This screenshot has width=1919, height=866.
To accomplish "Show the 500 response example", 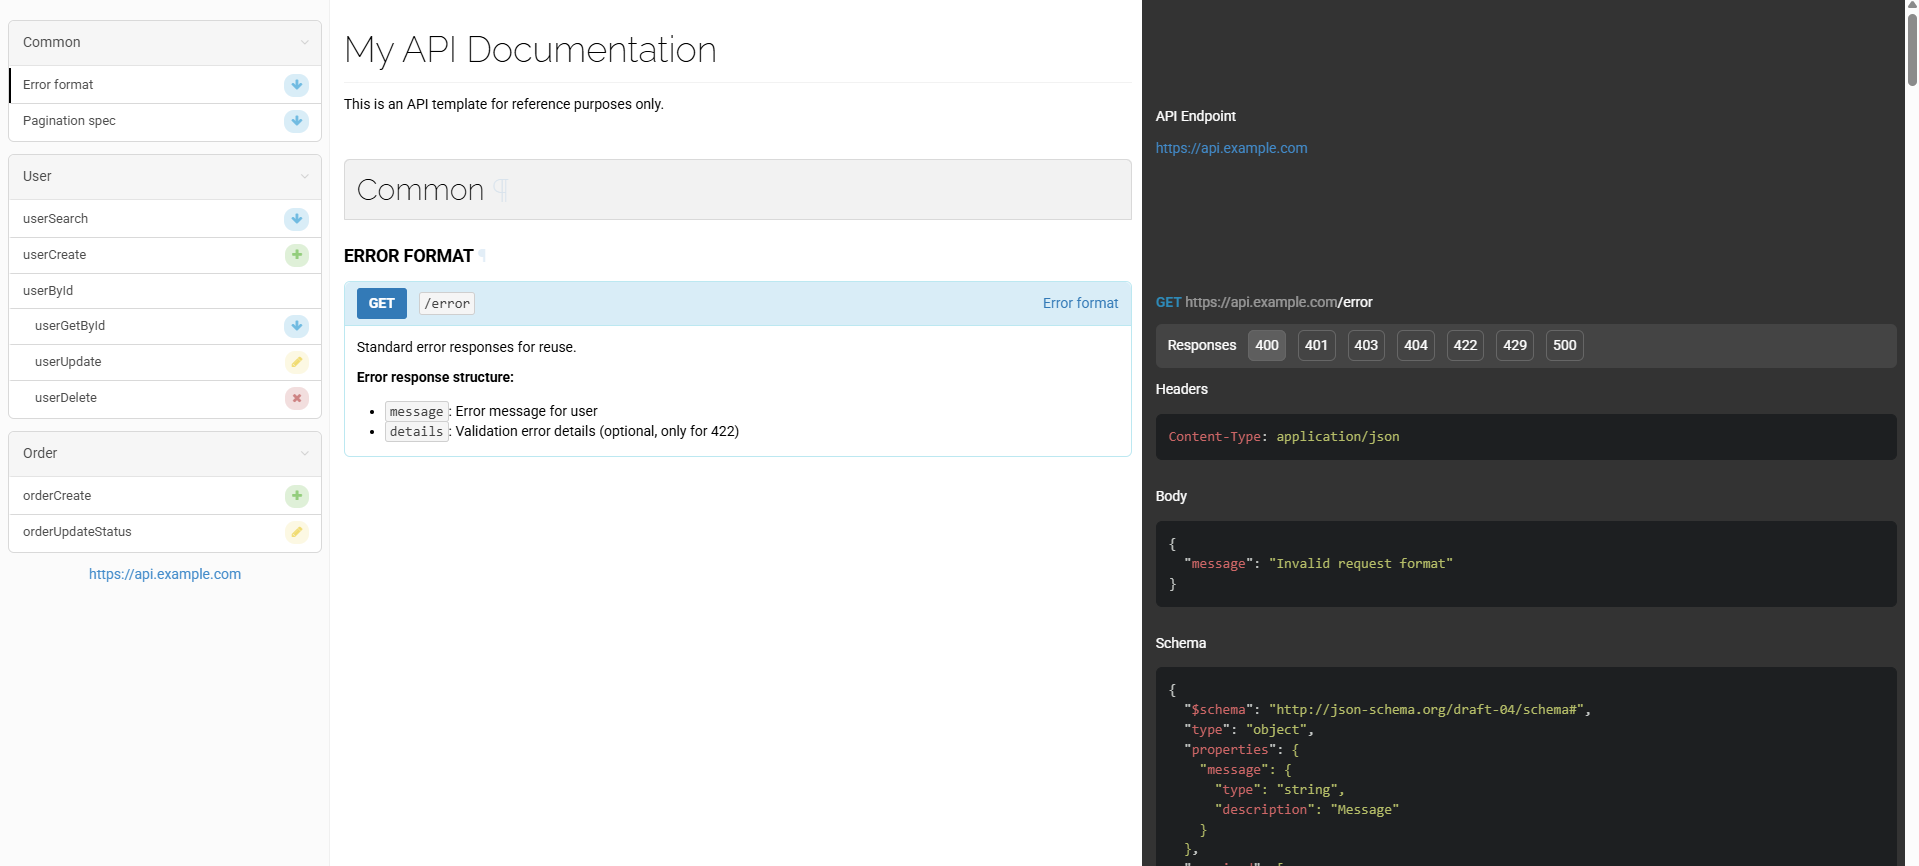I will click(x=1564, y=345).
